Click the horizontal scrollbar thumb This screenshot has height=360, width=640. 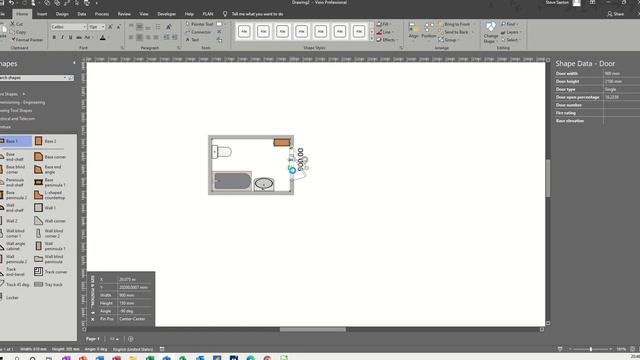coord(313,329)
